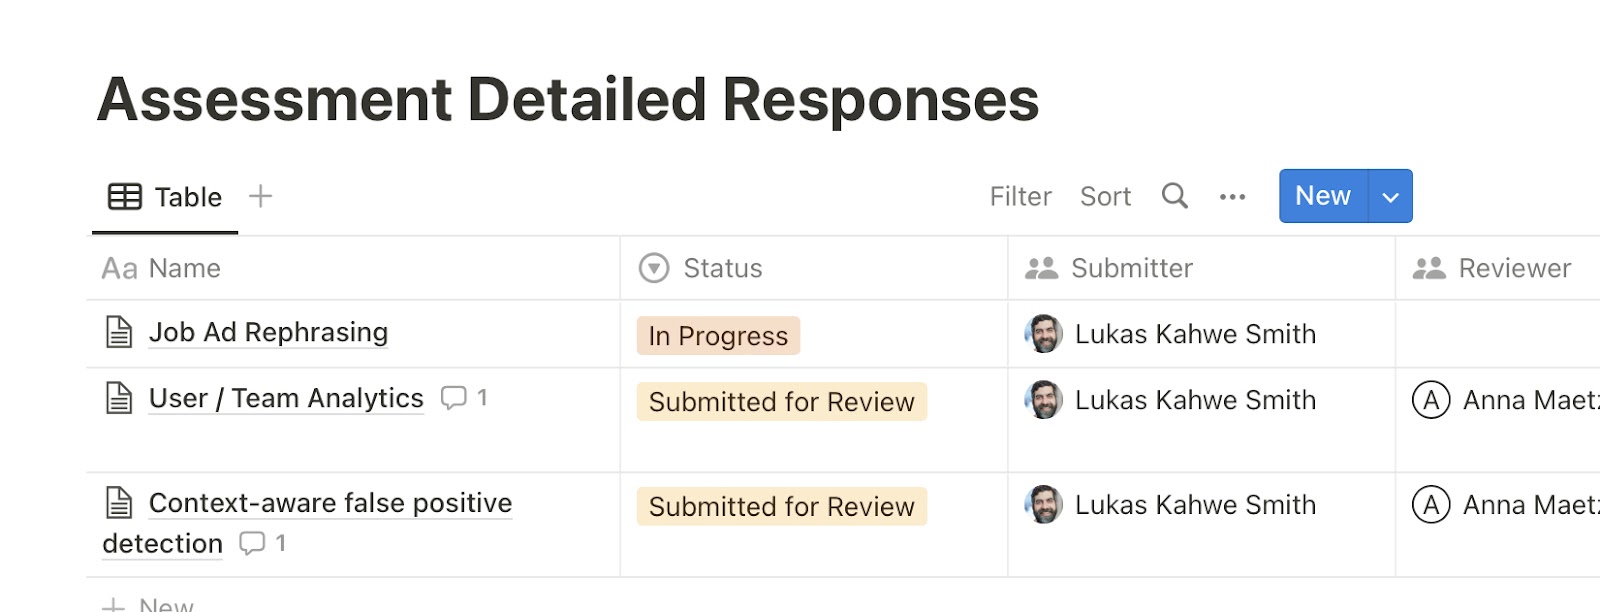Viewport: 1600px width, 612px height.
Task: Open the search icon in the table toolbar
Action: coord(1174,196)
